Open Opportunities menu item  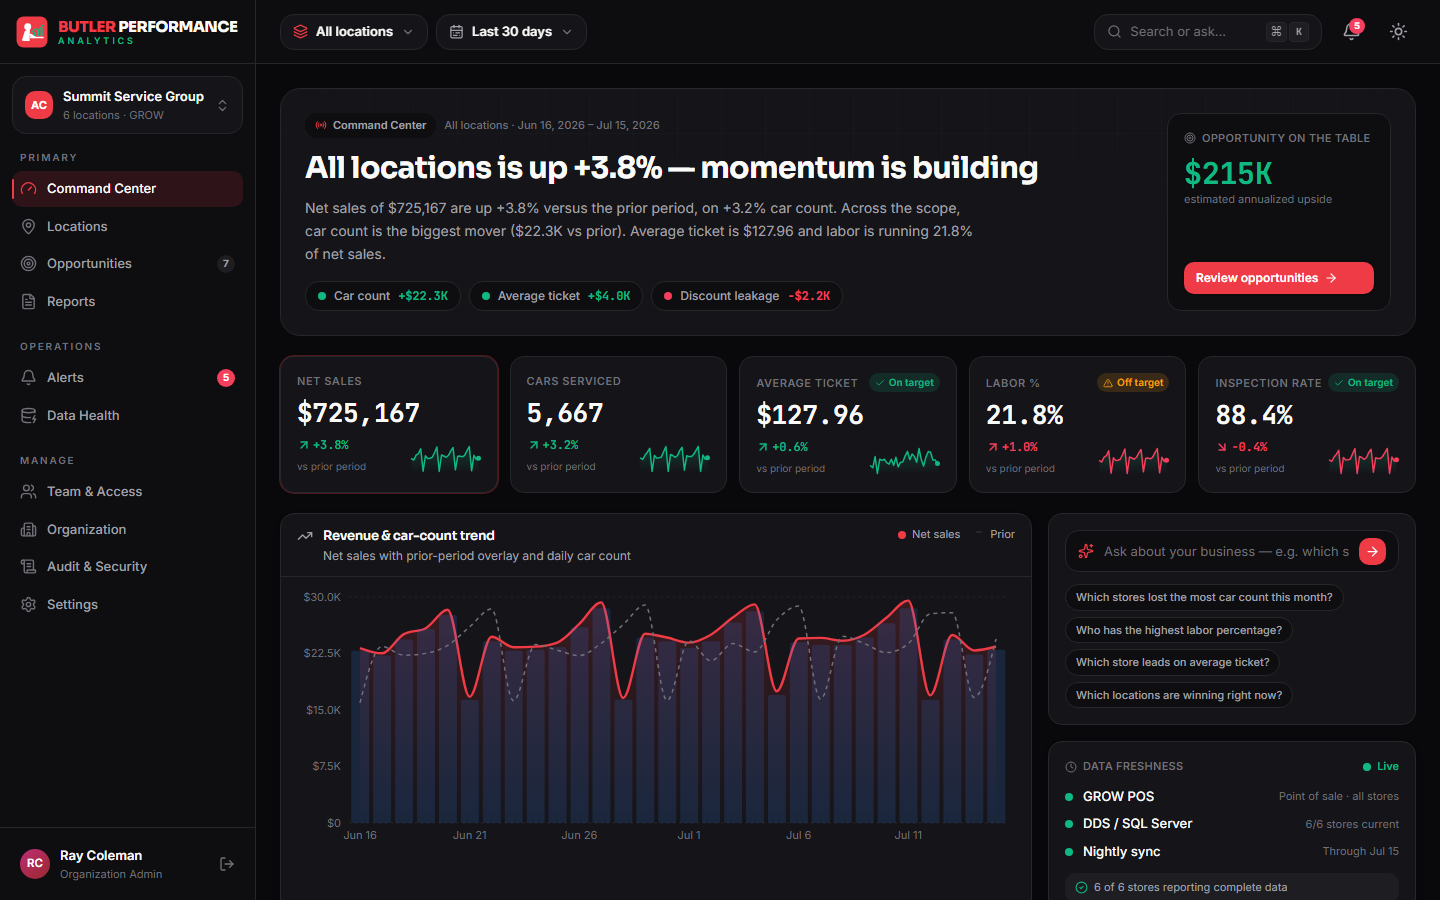click(x=127, y=264)
